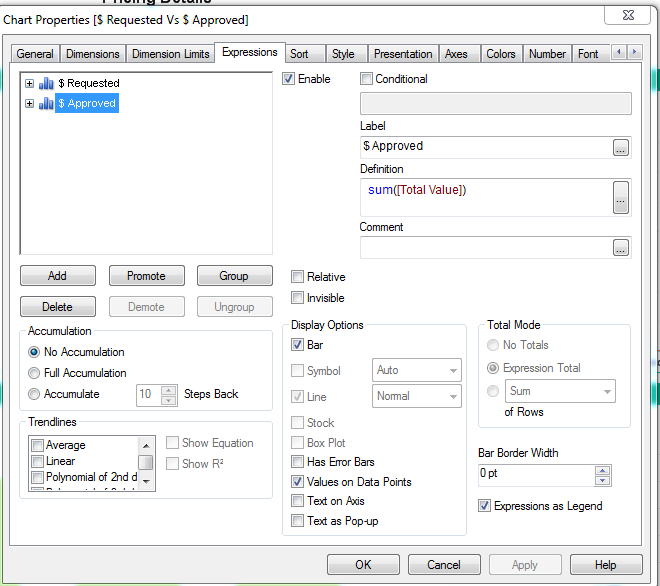Screen dimensions: 660x586
Task: Open Help for chart properties
Action: (606, 565)
